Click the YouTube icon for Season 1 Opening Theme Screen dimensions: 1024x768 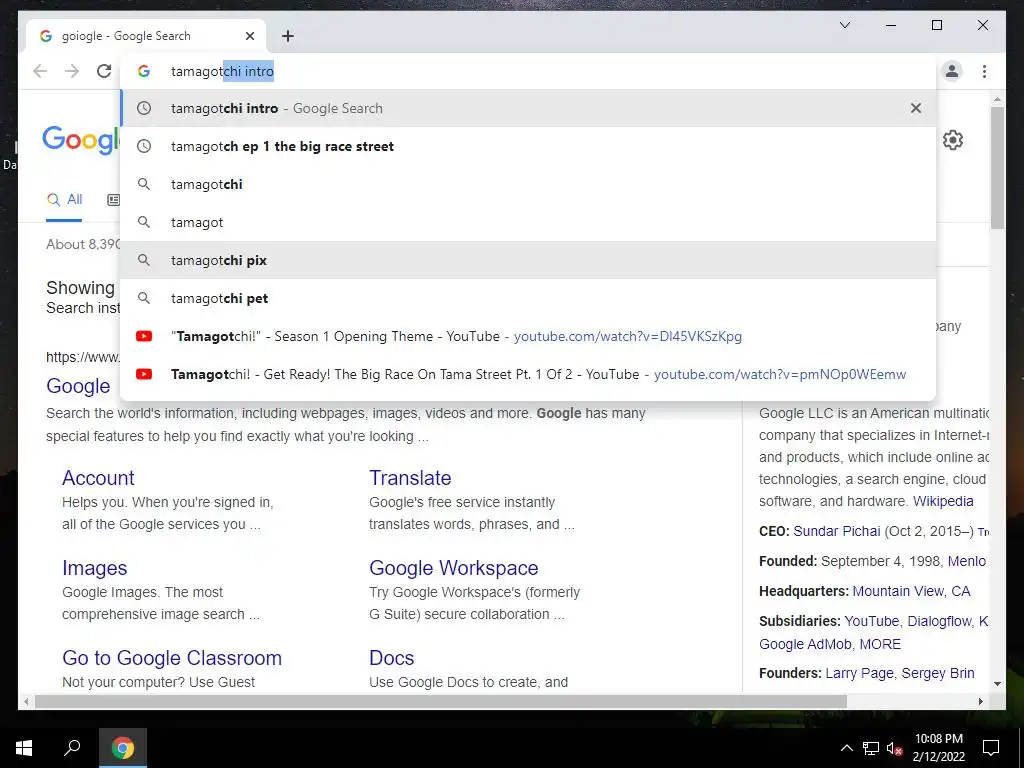tap(144, 336)
